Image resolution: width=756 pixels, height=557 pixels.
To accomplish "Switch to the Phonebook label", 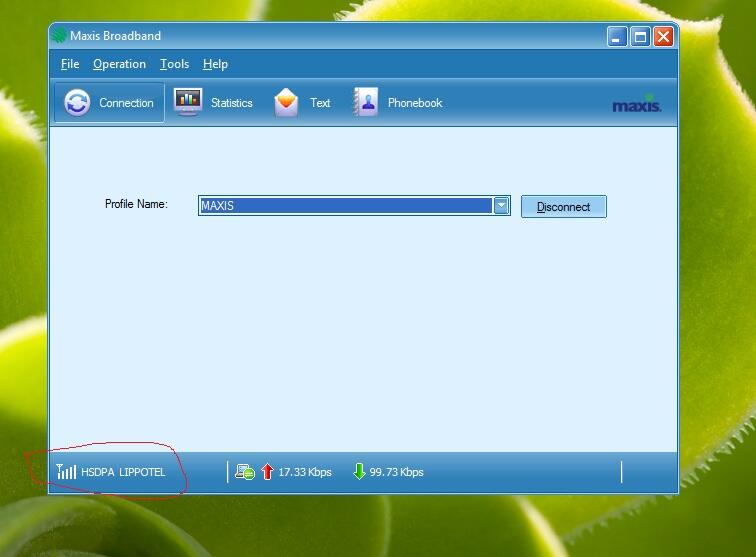I will 415,103.
